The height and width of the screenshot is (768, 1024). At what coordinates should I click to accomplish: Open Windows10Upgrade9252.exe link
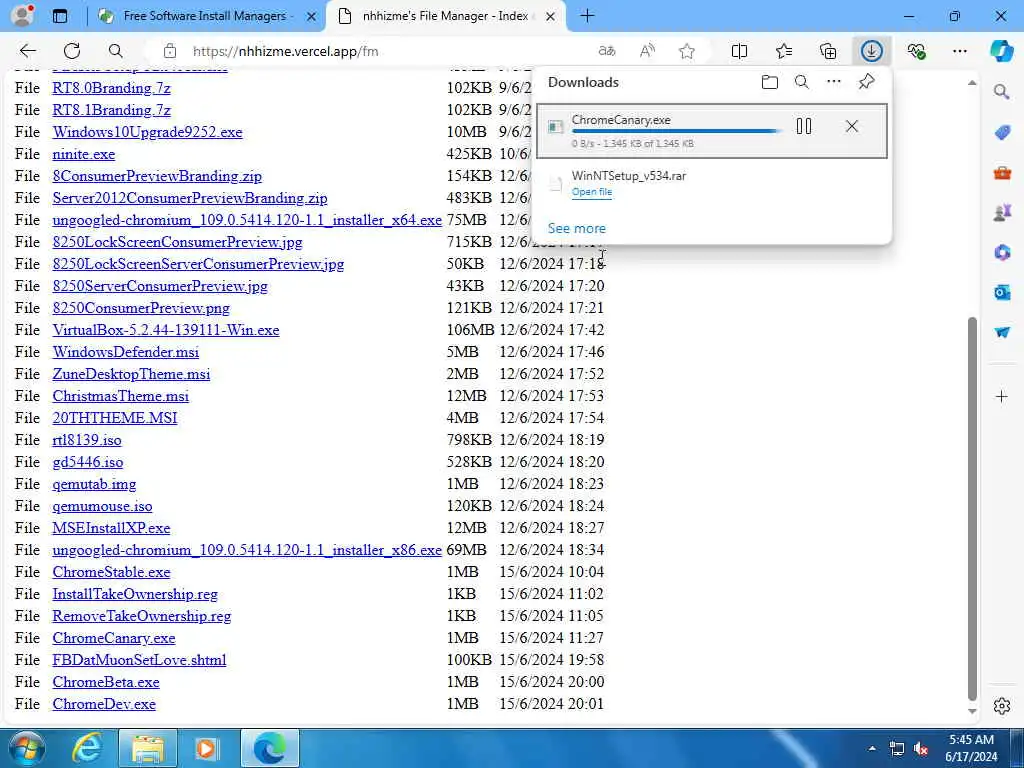[x=148, y=132]
